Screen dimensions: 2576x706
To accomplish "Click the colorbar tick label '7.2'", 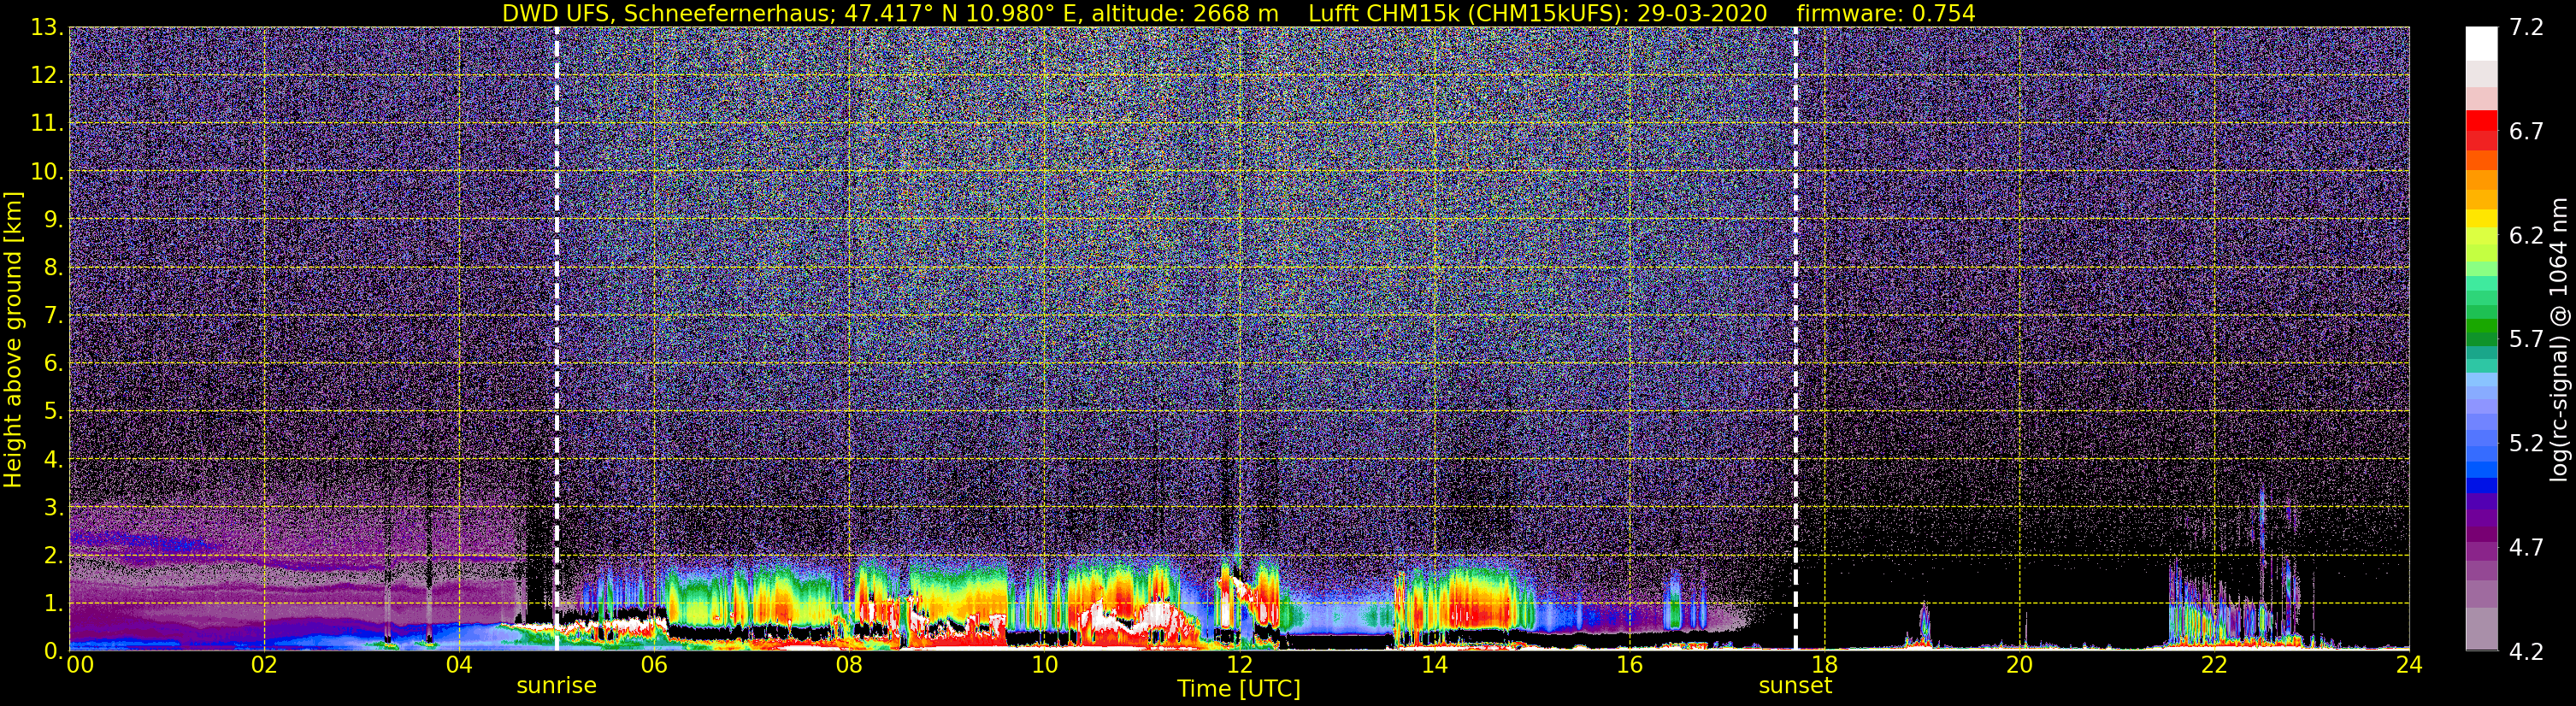I will [x=2526, y=28].
